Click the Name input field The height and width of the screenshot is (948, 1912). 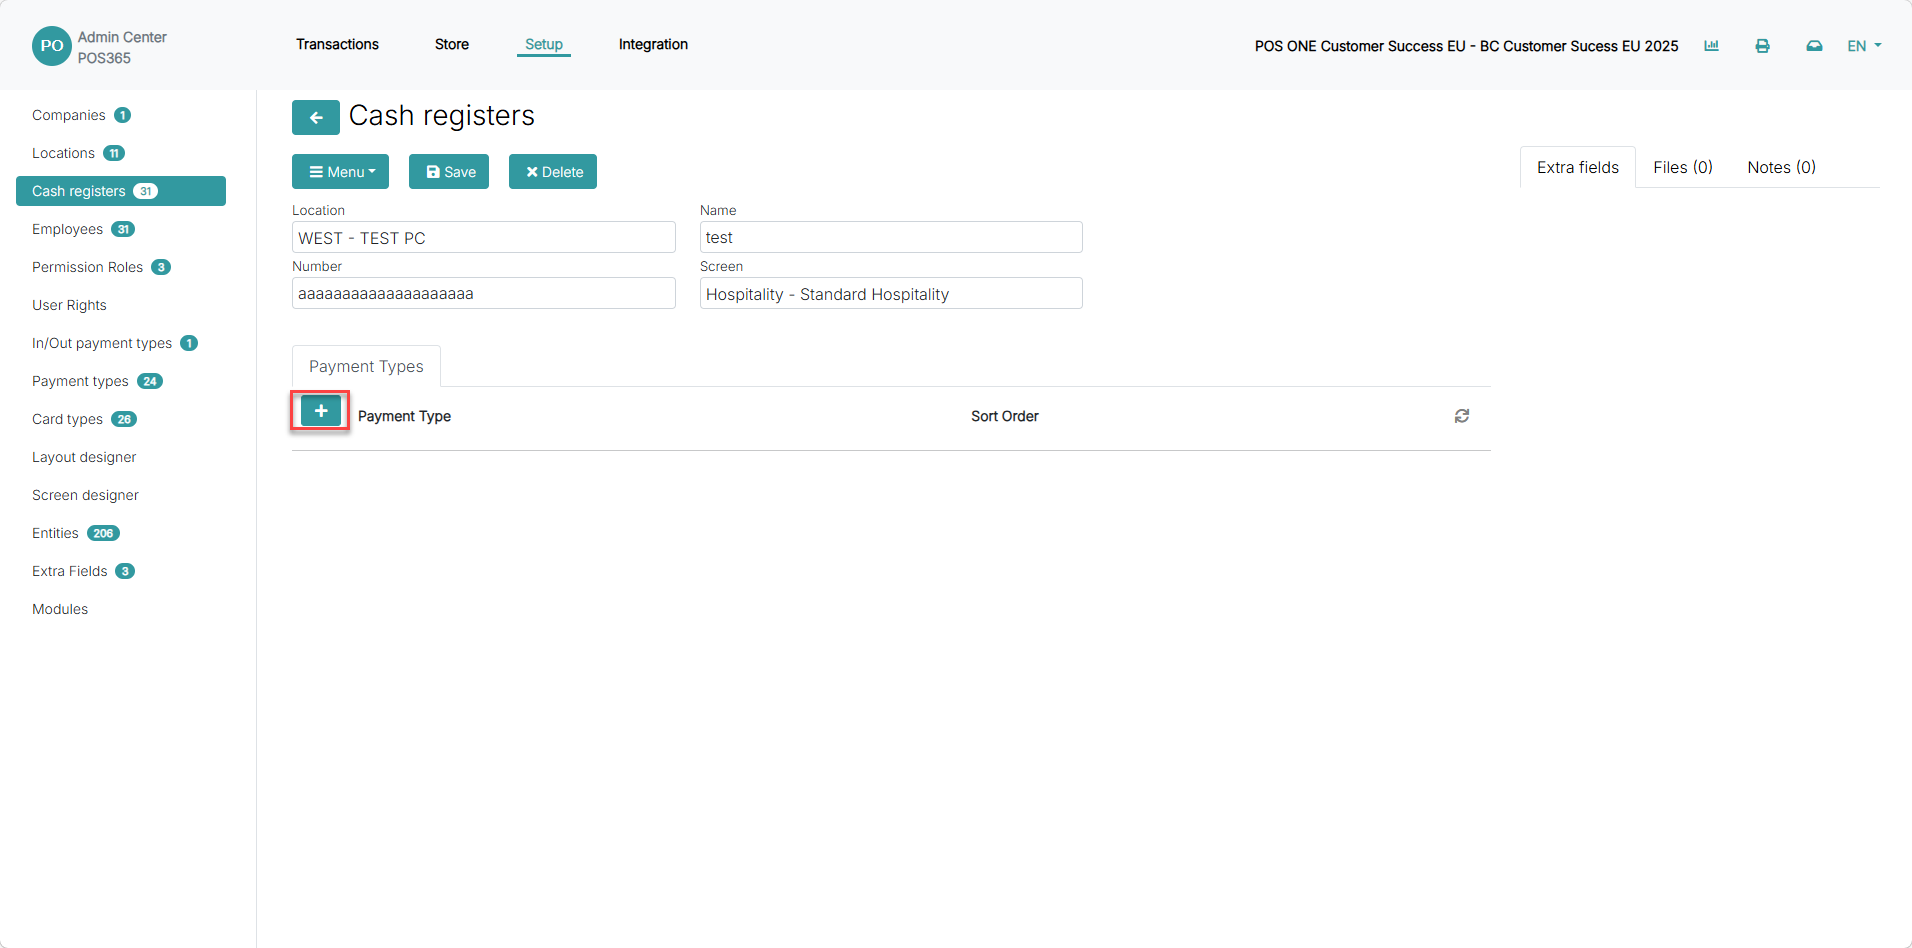(891, 237)
